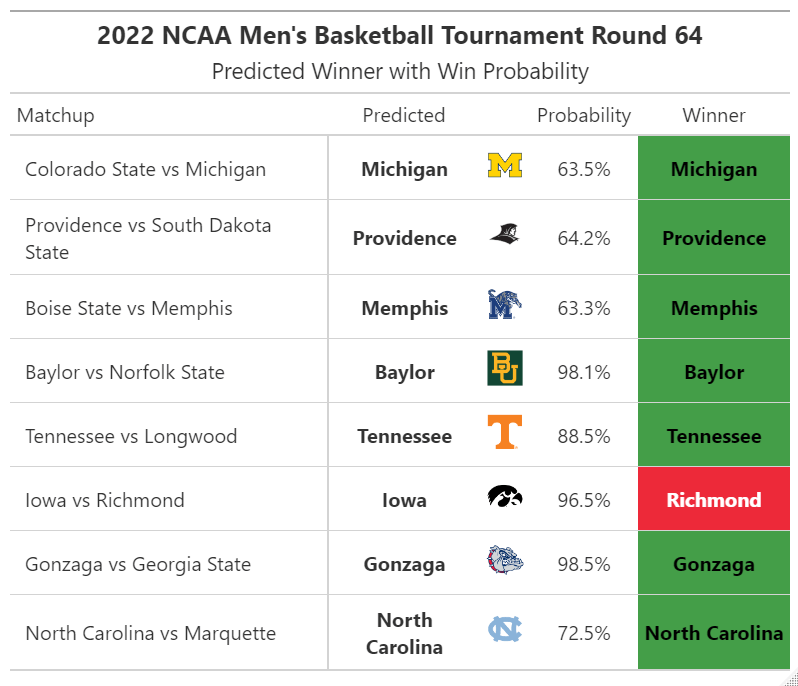Click the North Carolina NC logo

tap(505, 630)
